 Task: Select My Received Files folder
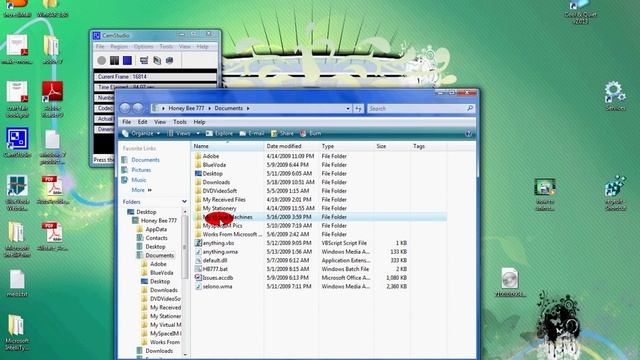click(x=224, y=200)
